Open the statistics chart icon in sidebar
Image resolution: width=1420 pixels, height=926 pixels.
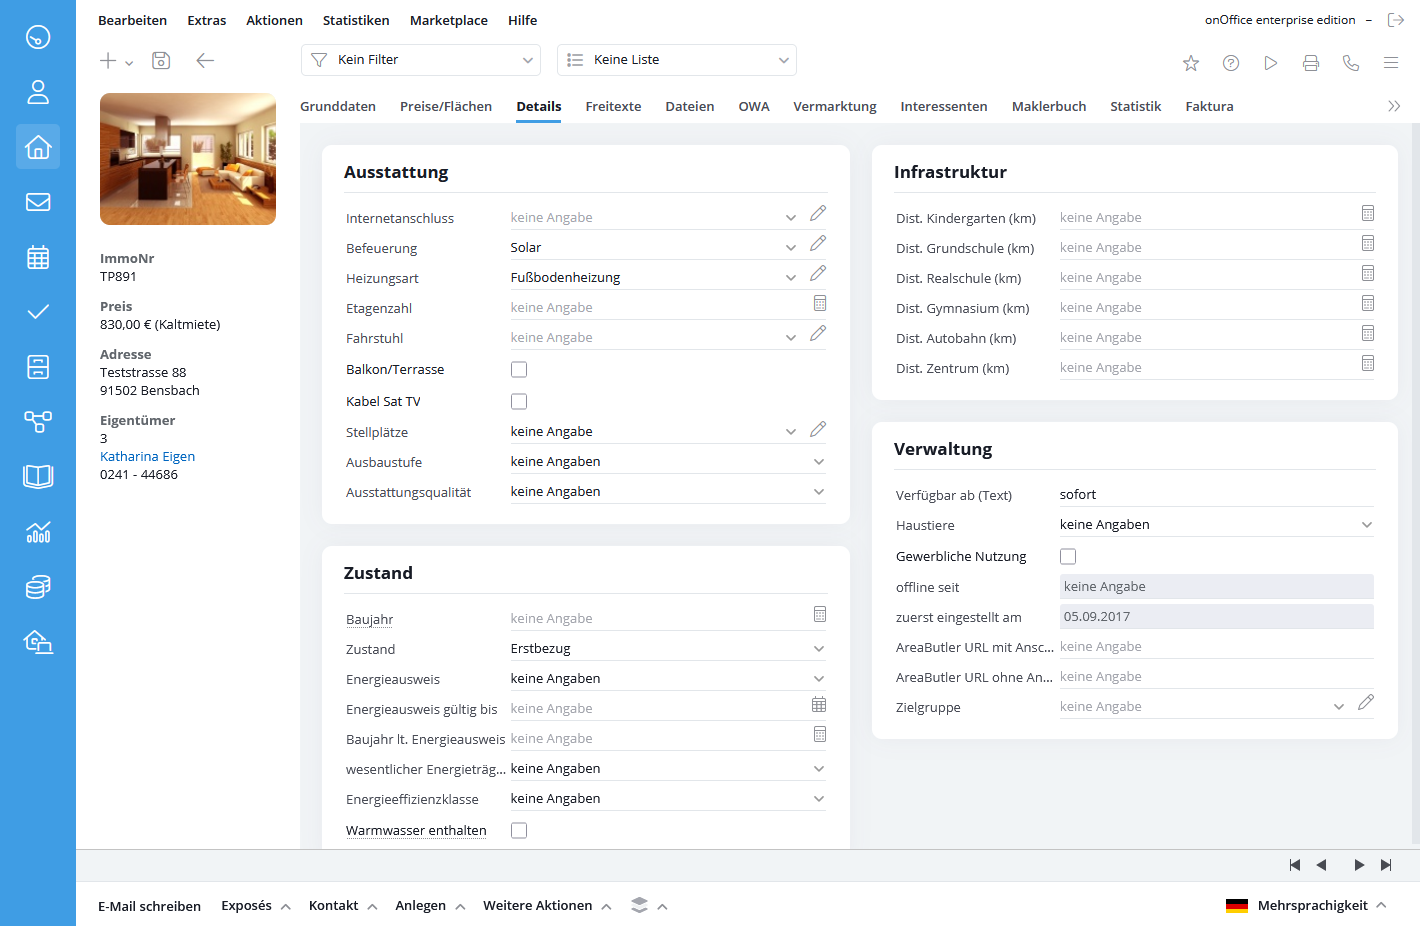tap(38, 532)
